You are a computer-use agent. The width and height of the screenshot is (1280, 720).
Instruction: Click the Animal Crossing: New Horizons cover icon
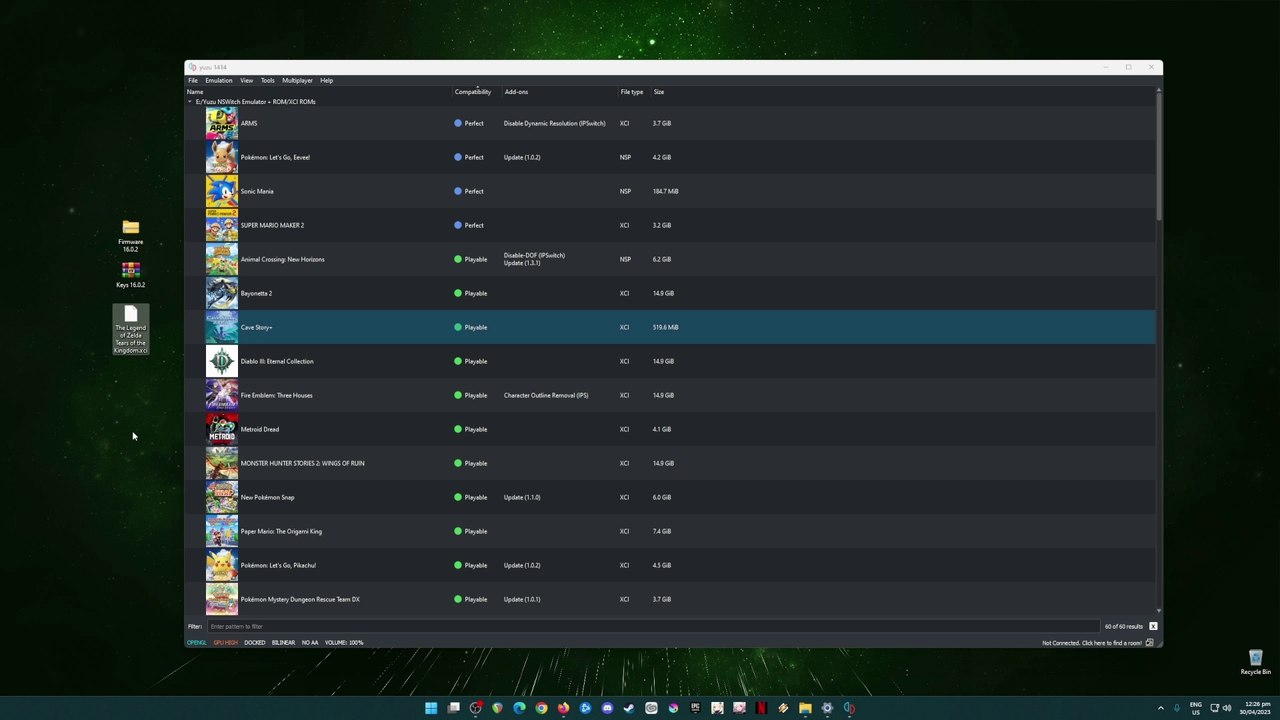[222, 259]
